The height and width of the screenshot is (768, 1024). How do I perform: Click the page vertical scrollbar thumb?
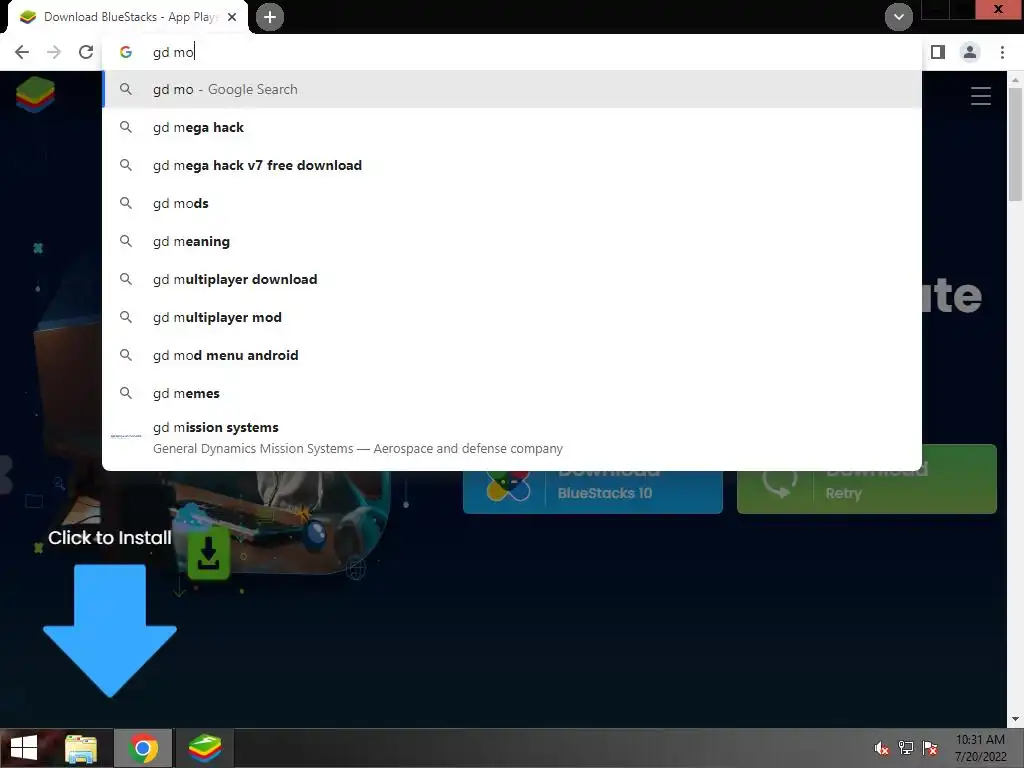click(x=1015, y=144)
